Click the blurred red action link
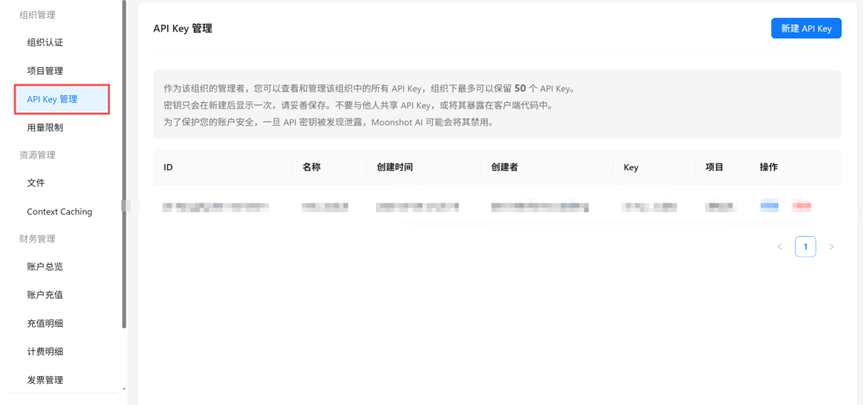The width and height of the screenshot is (863, 405). pos(802,206)
